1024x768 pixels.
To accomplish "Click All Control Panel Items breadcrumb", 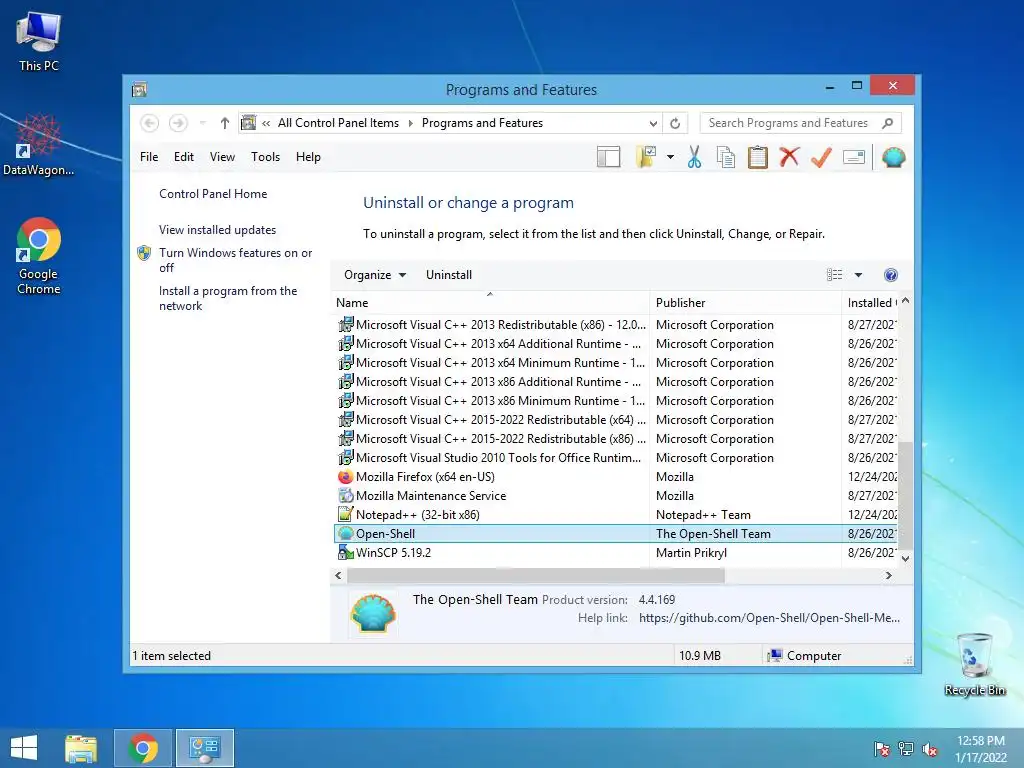I will point(338,123).
